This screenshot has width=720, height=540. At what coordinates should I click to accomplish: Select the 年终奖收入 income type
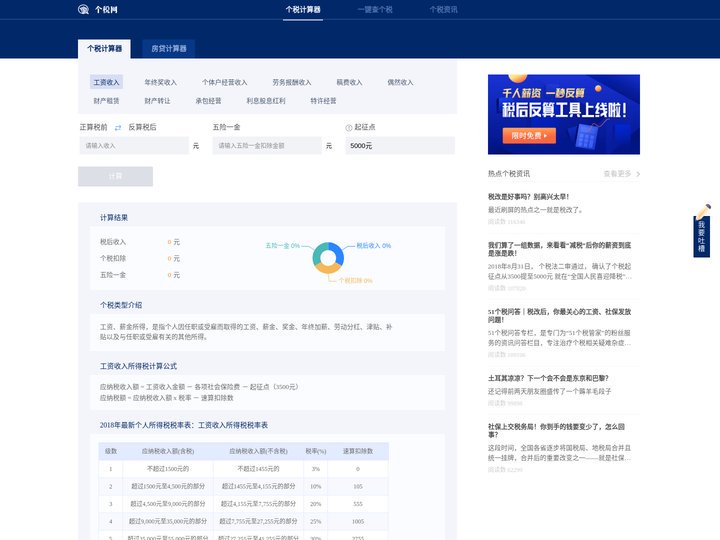pyautogui.click(x=160, y=82)
